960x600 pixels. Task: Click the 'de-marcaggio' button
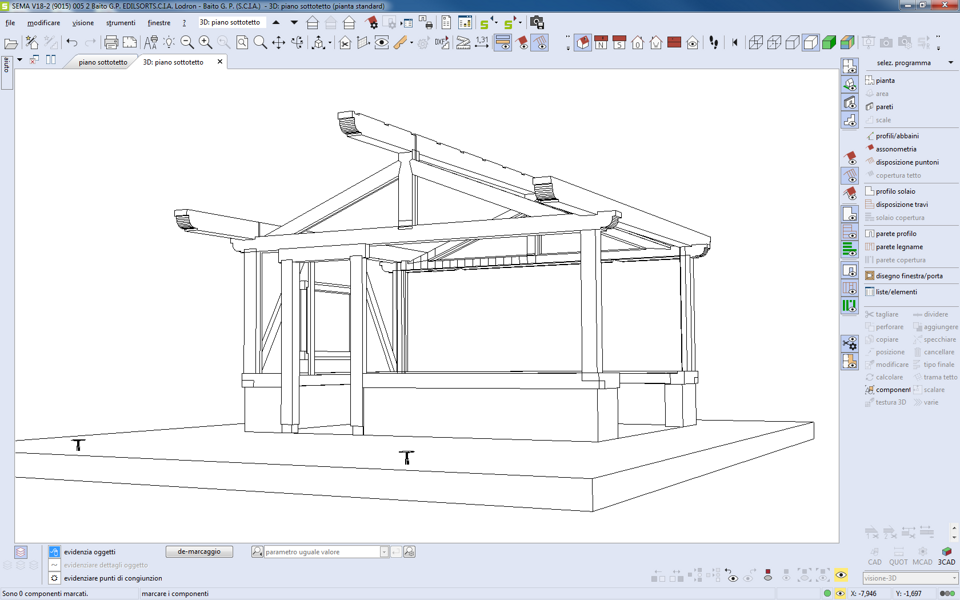(x=199, y=552)
